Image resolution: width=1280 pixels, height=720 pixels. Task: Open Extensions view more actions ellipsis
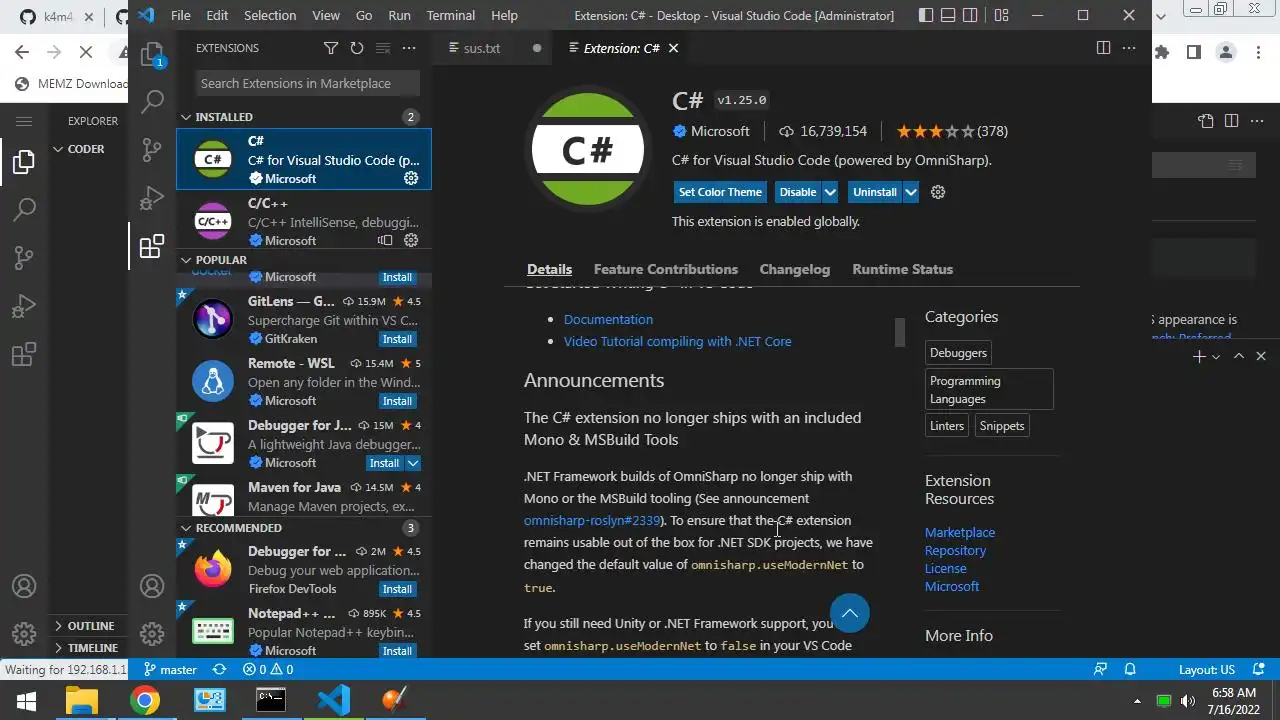point(408,48)
